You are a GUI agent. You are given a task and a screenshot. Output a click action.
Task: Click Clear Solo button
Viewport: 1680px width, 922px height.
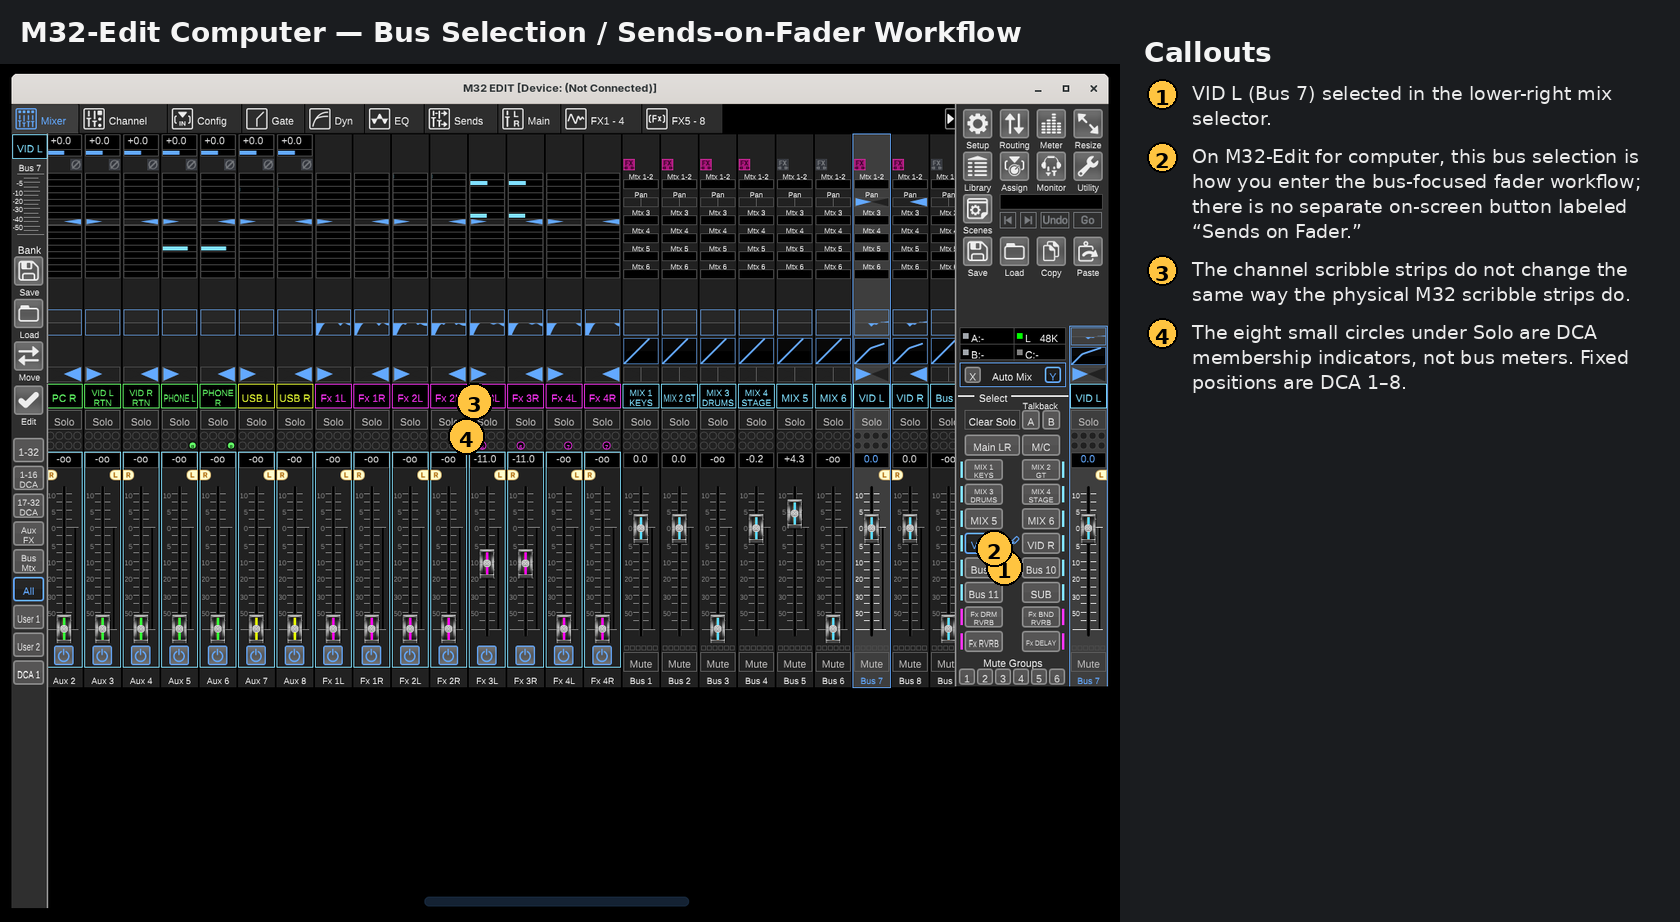(991, 422)
